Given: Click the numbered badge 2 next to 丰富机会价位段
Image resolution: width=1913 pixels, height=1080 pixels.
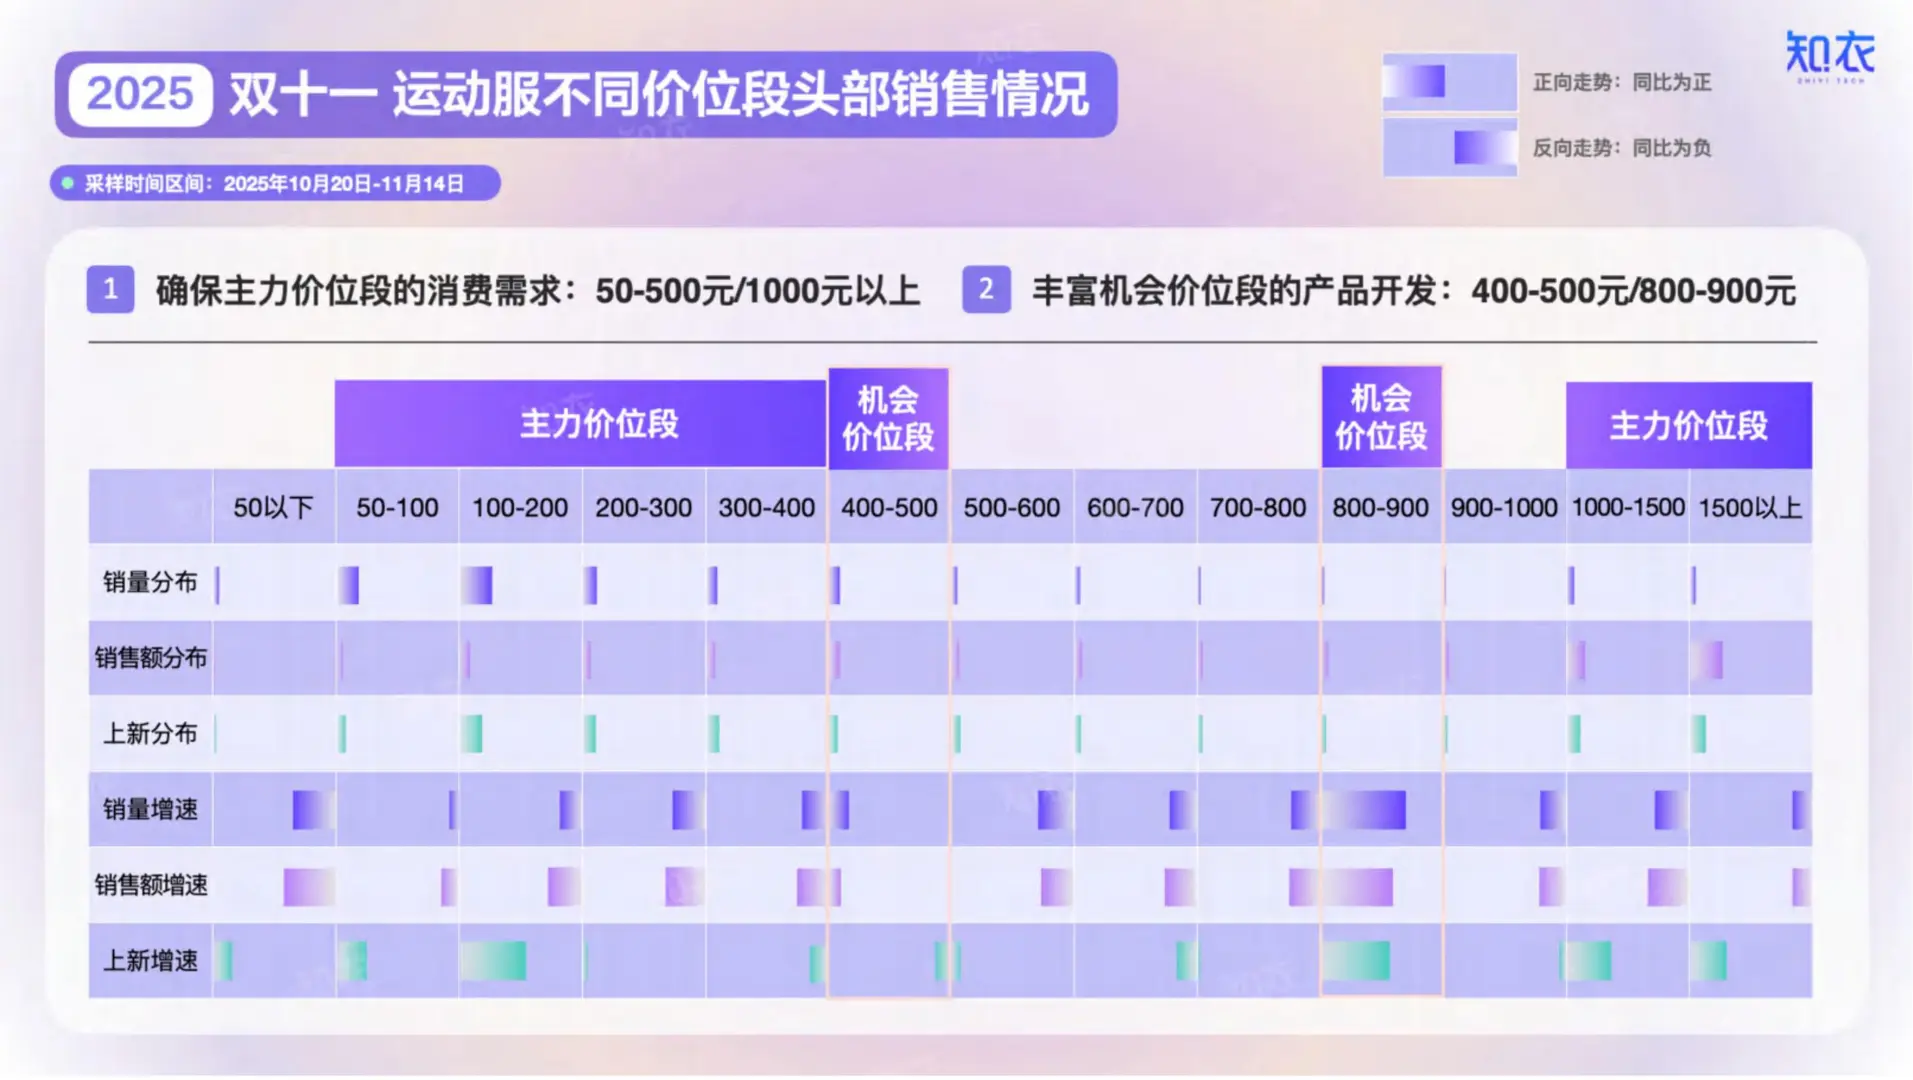Looking at the screenshot, I should 985,290.
